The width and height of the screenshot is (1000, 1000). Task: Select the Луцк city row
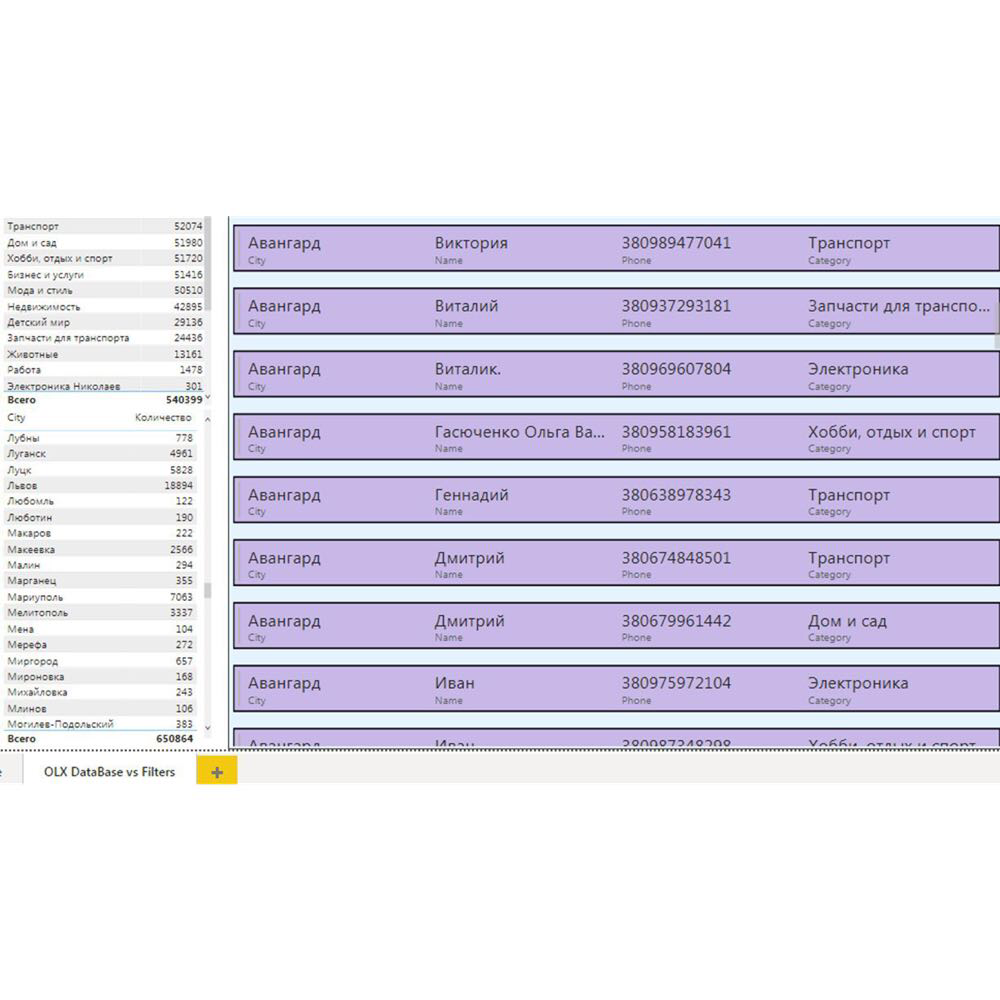click(x=100, y=469)
